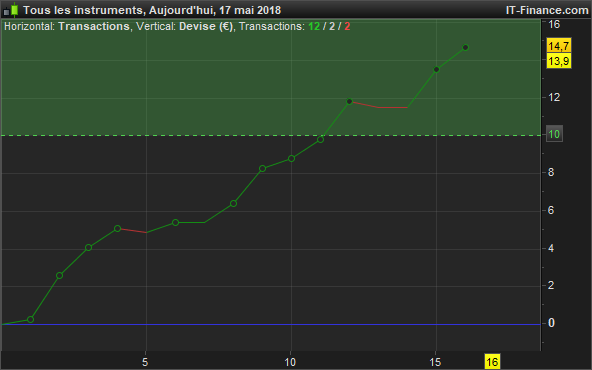Select the data point at transaction 11
This screenshot has height=370, width=592.
pos(321,140)
